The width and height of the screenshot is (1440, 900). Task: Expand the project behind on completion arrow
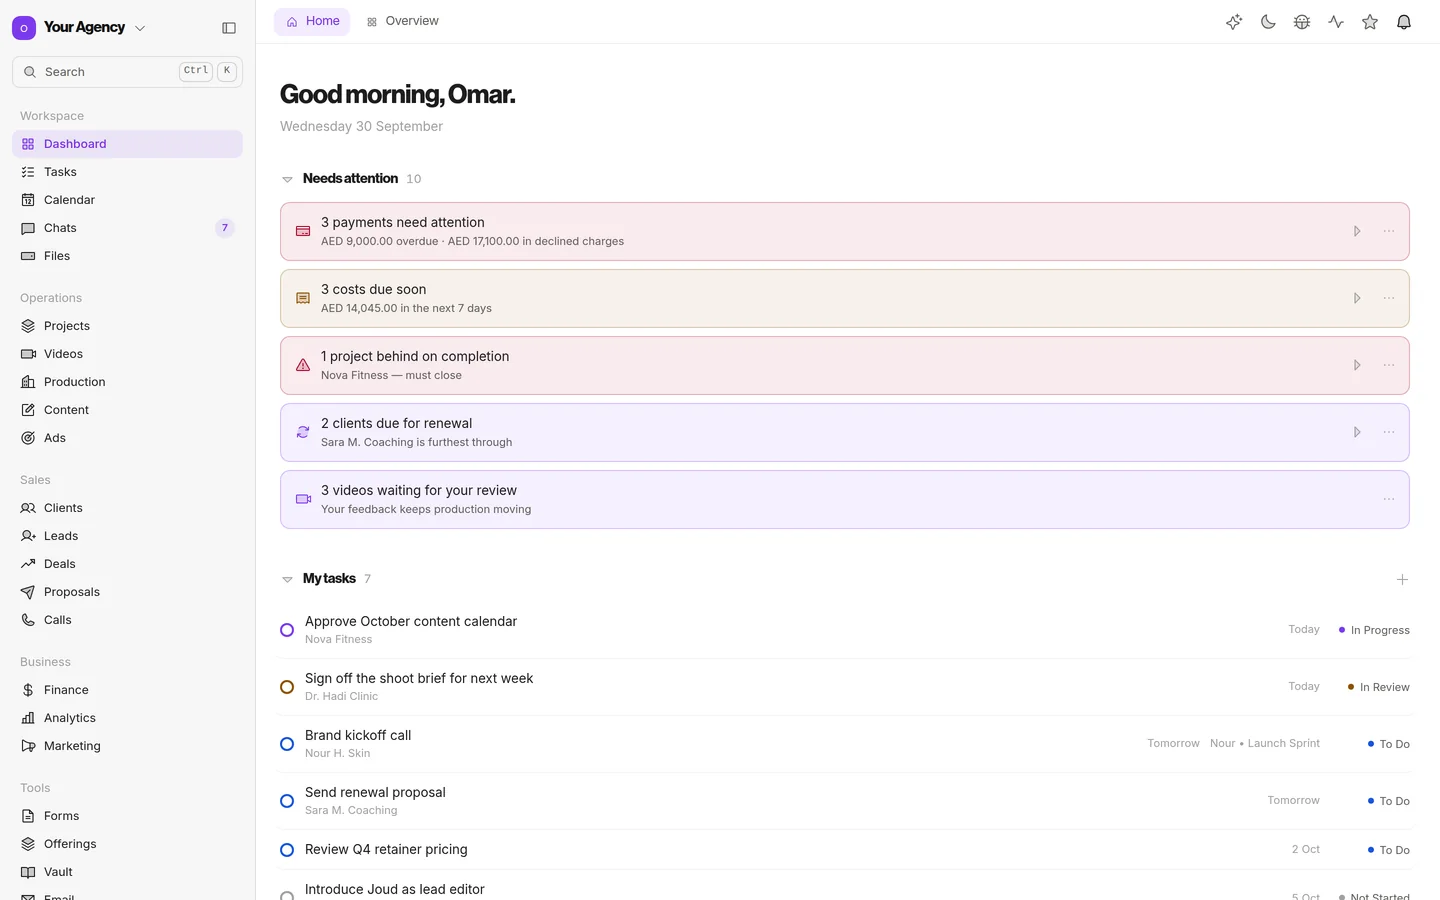(1357, 366)
